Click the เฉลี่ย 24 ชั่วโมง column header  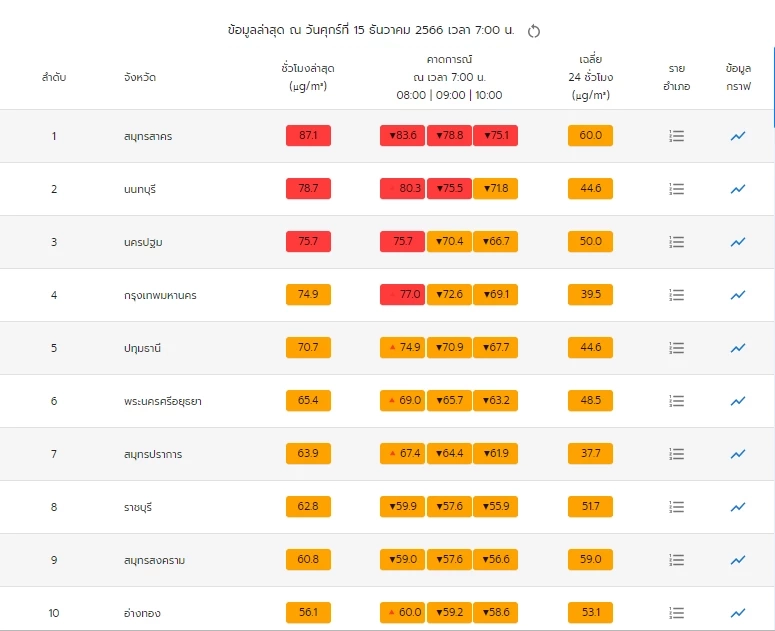[590, 77]
